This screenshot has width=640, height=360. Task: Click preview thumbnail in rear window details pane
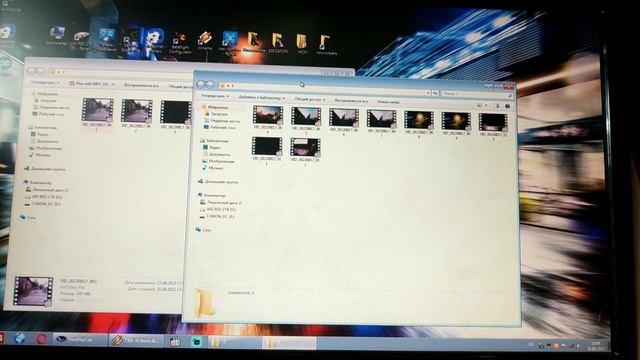[33, 291]
